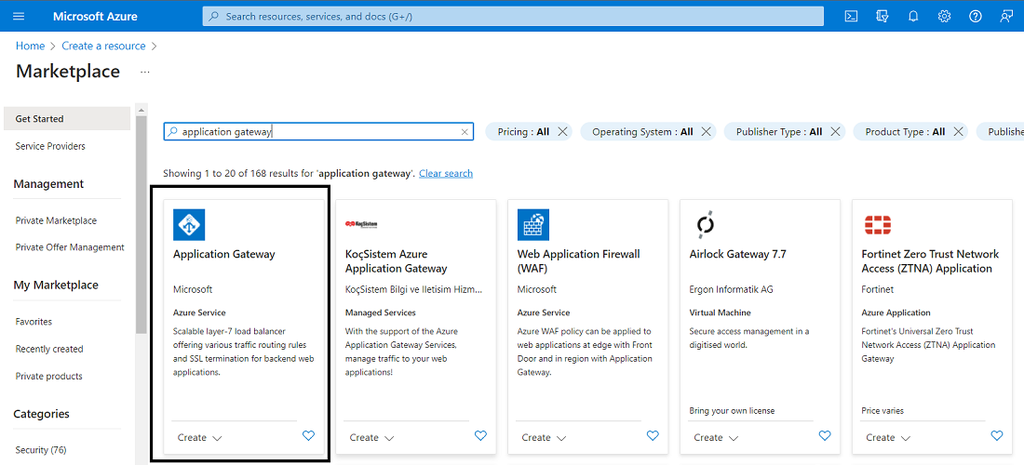This screenshot has height=465, width=1024.
Task: Open the hamburger portal menu
Action: pyautogui.click(x=18, y=16)
